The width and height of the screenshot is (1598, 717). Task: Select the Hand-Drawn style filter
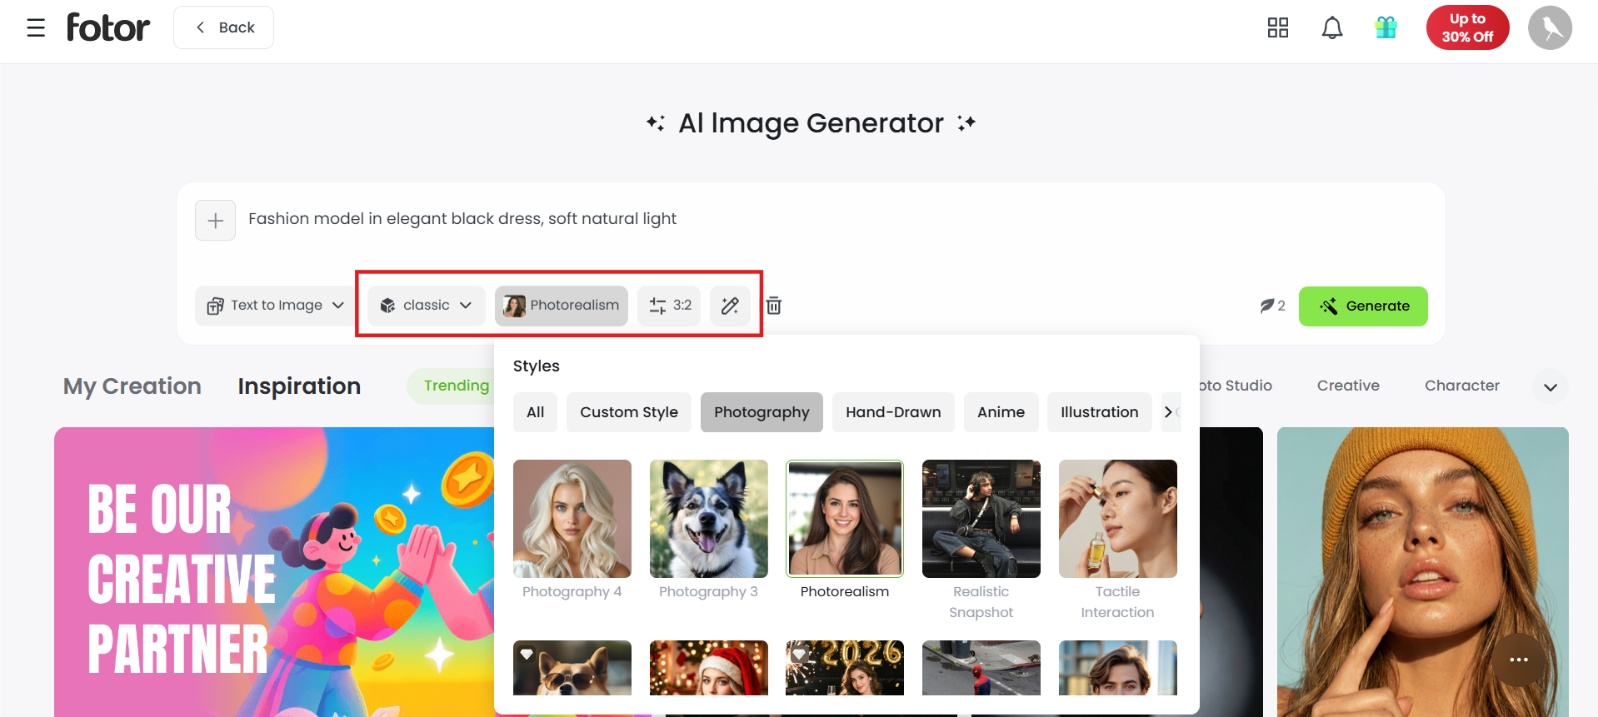[x=893, y=412]
